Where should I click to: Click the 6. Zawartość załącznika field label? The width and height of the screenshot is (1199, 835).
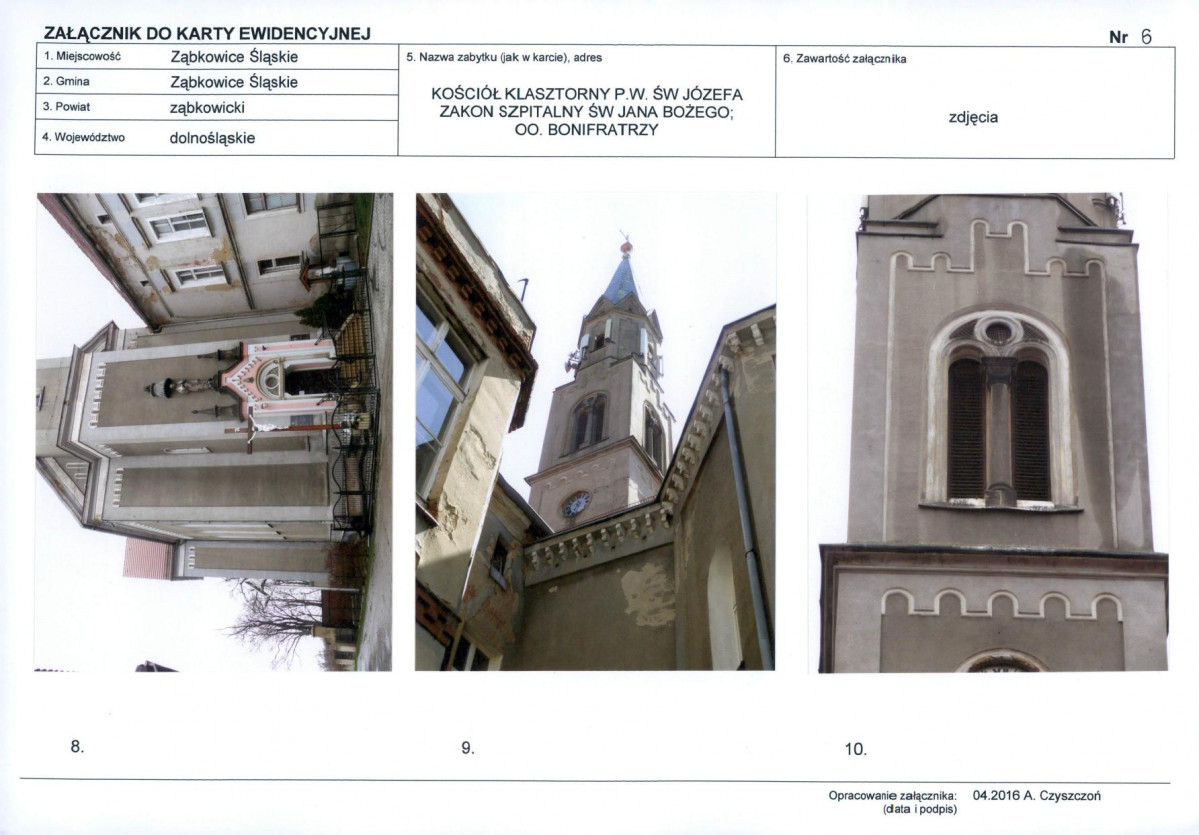point(844,59)
